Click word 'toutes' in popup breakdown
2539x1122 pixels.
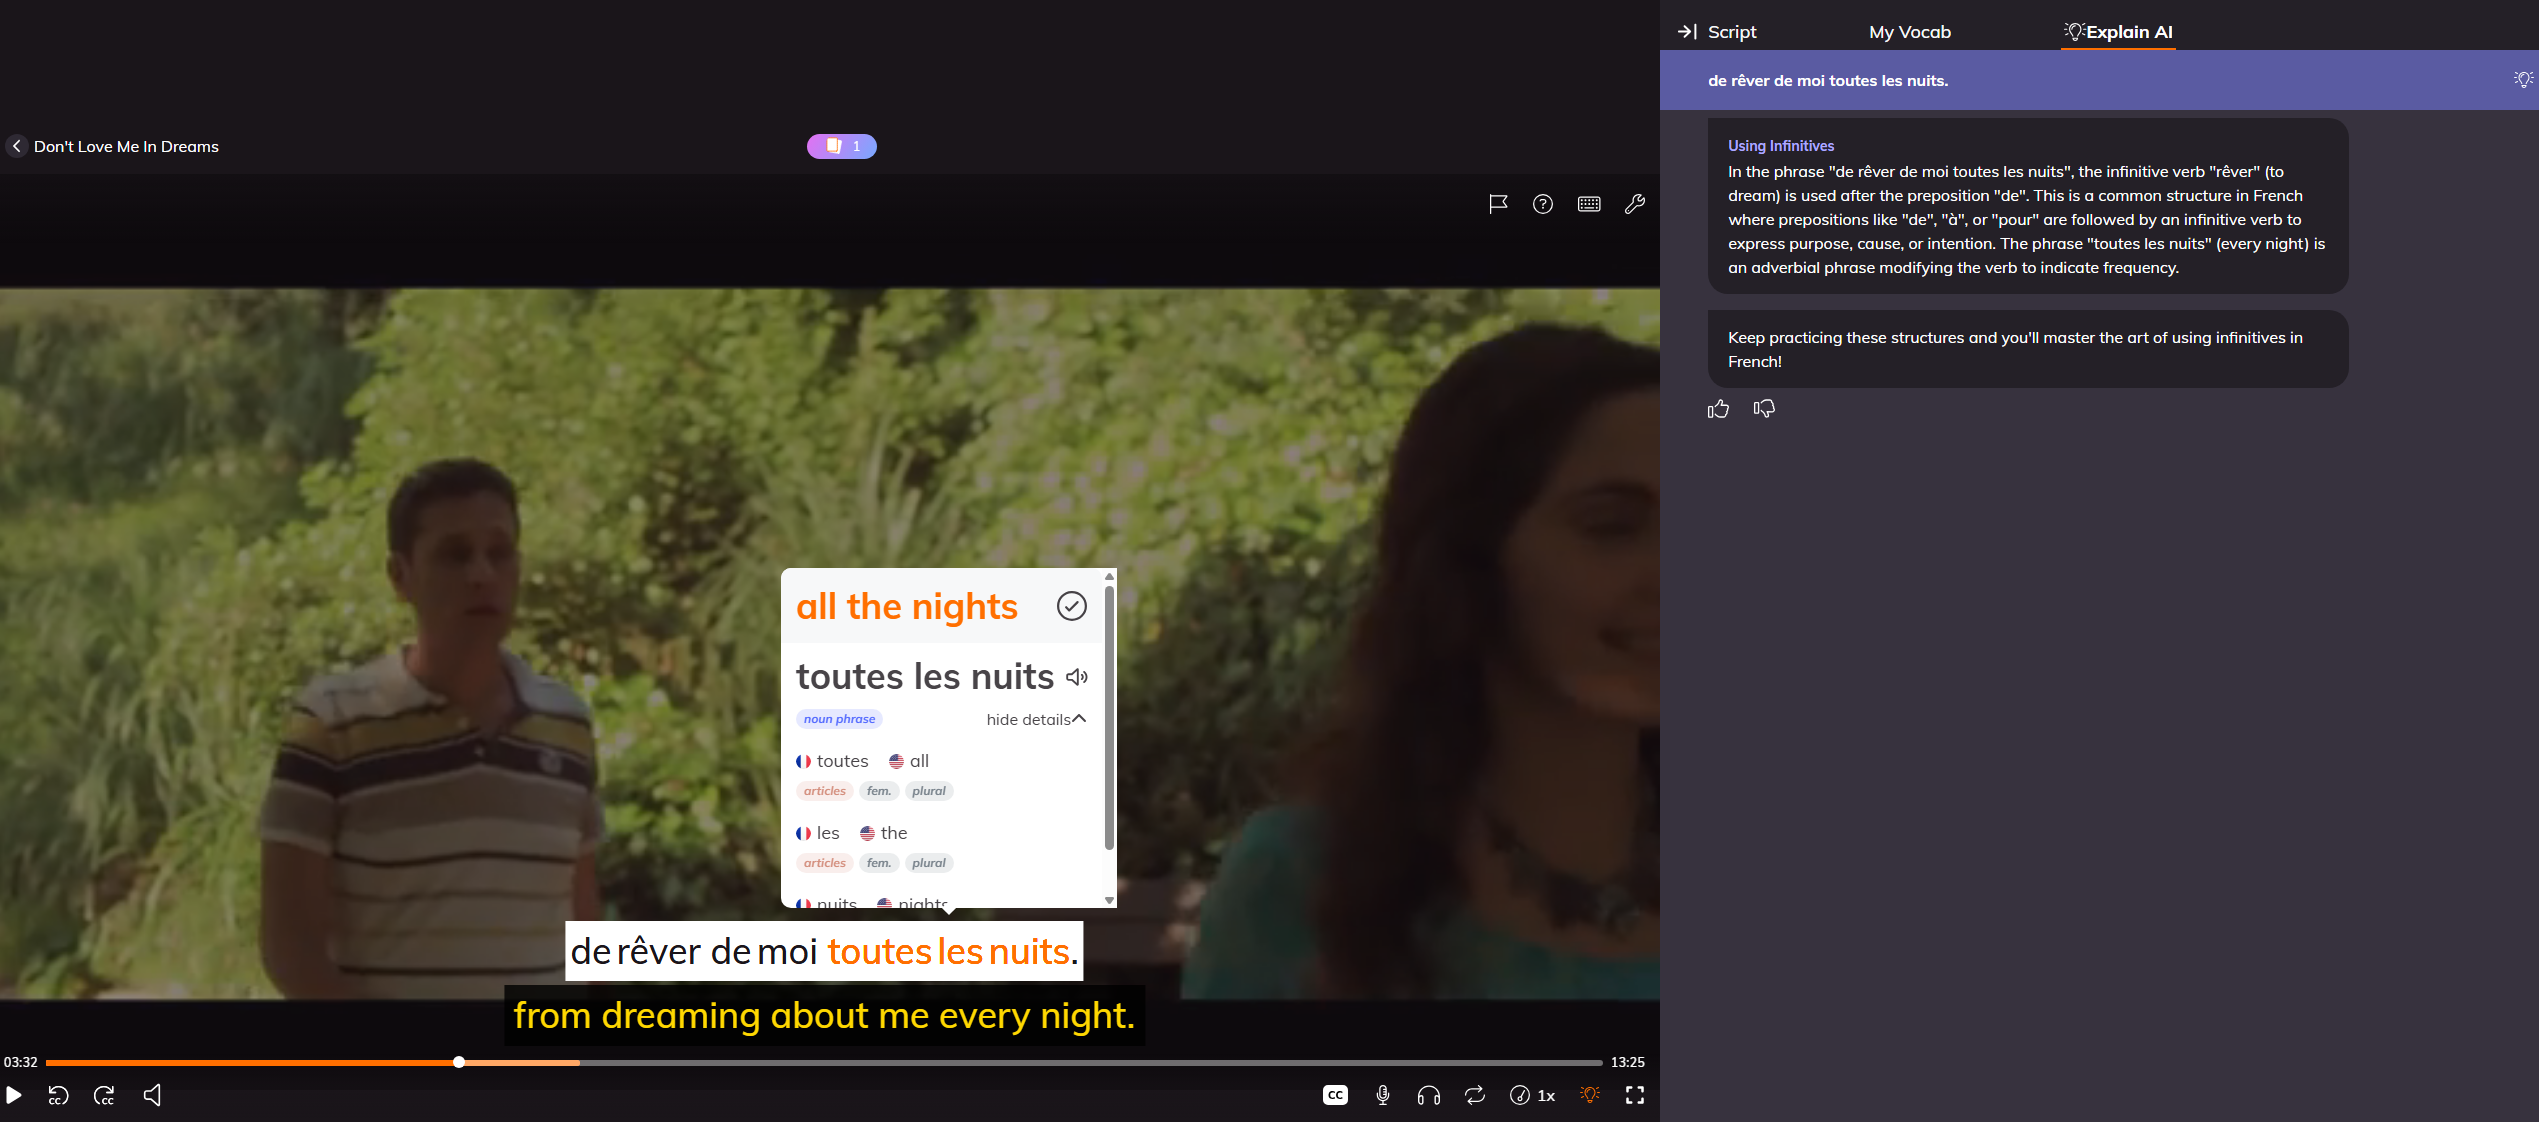[x=842, y=761]
